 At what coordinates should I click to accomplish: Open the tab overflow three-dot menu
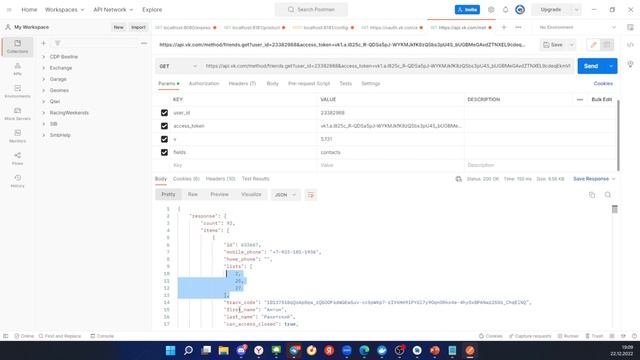pyautogui.click(x=518, y=27)
